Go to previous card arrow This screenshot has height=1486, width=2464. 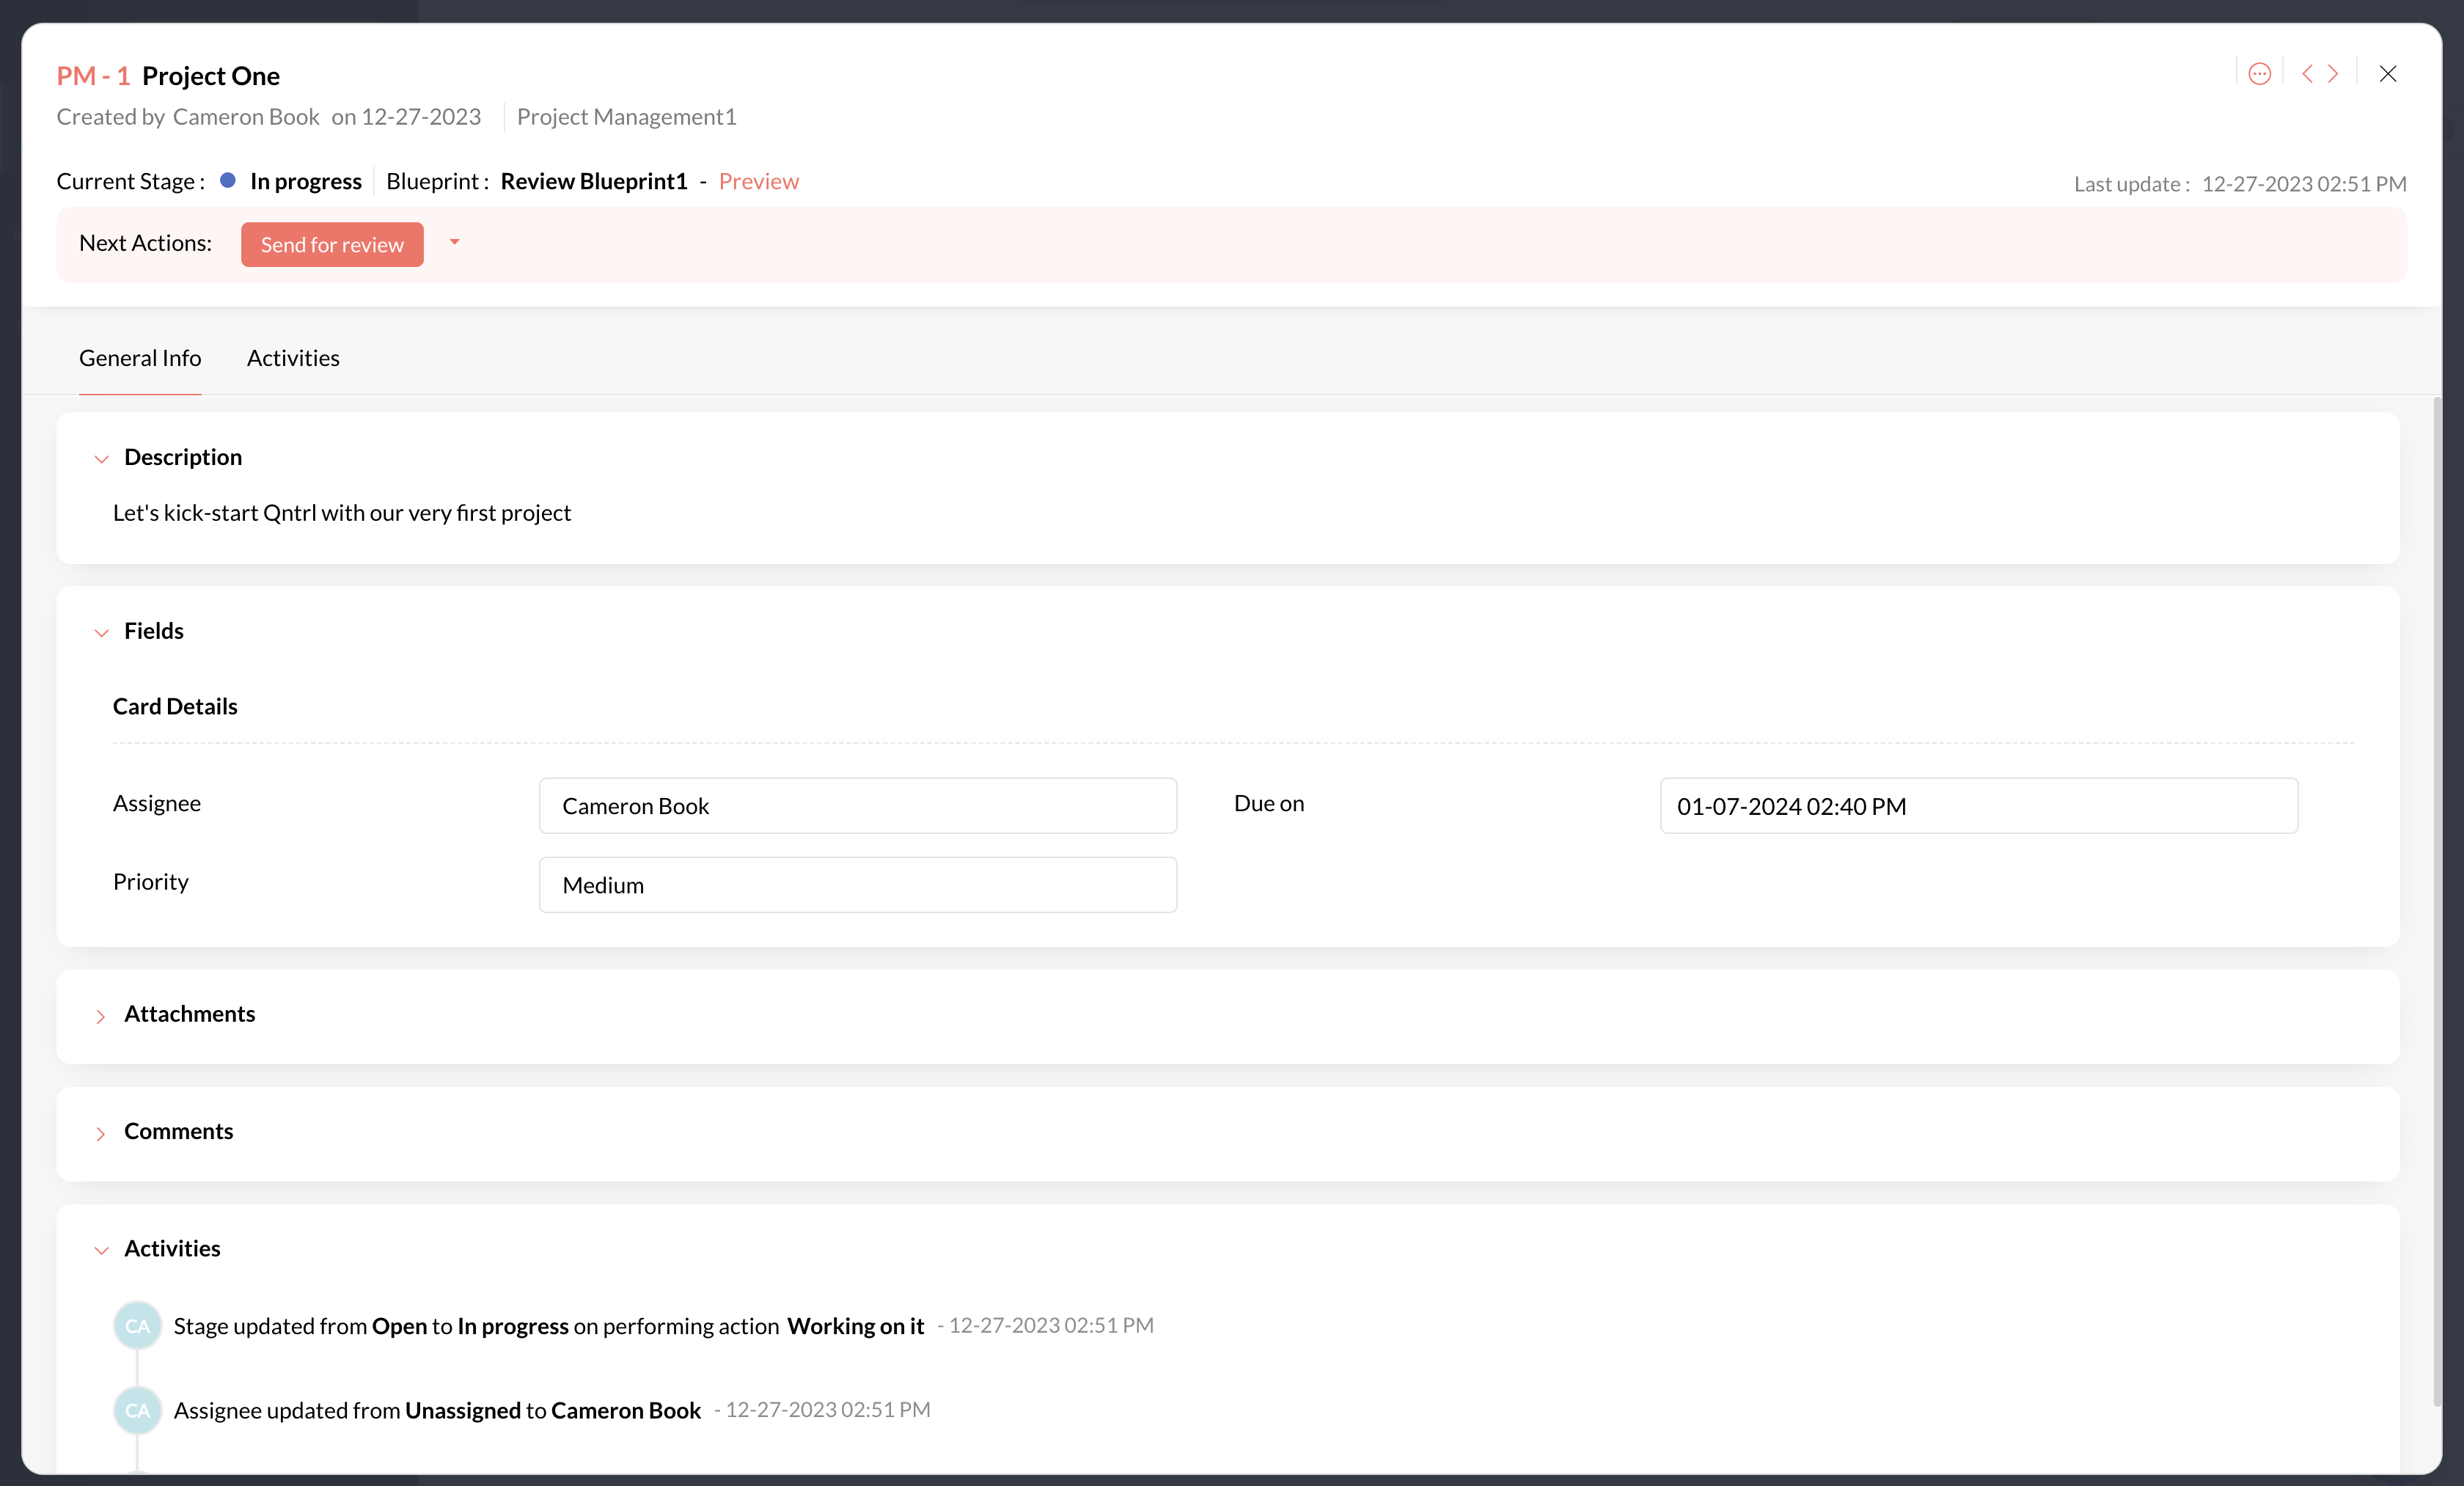(2307, 74)
